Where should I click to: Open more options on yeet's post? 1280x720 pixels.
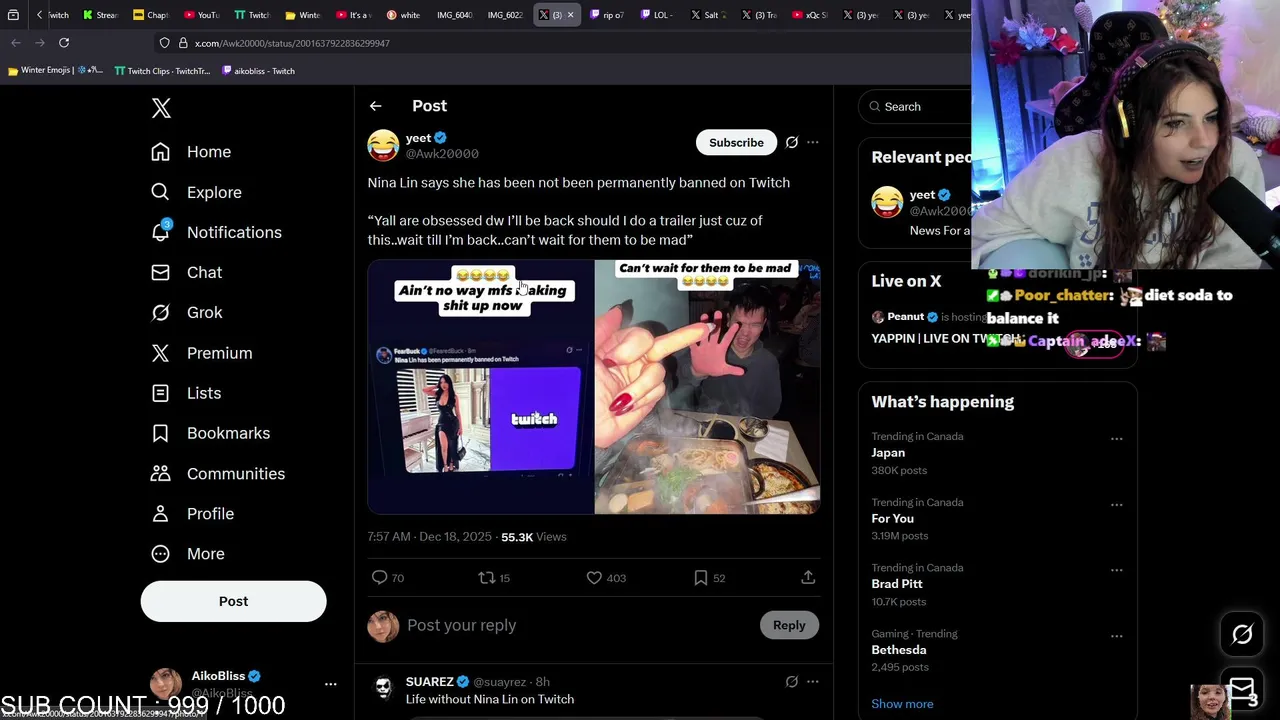tap(812, 142)
